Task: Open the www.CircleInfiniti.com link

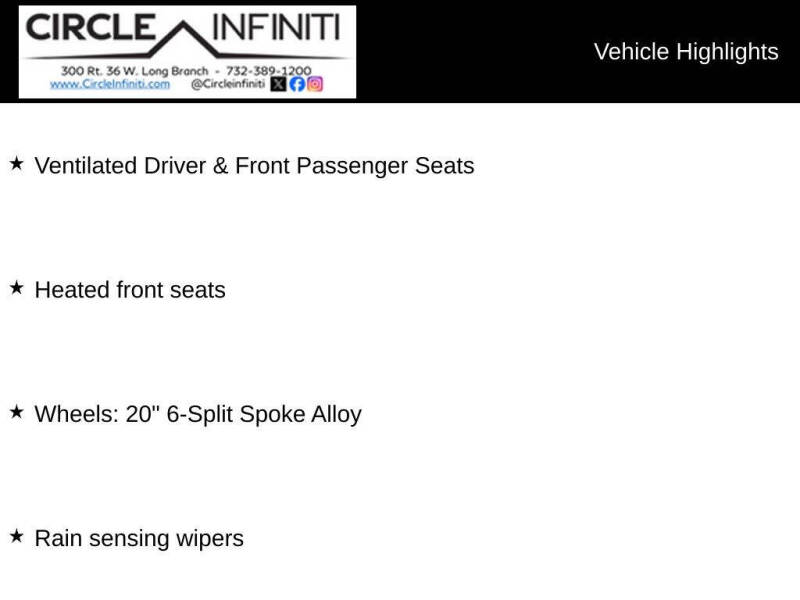Action: click(x=110, y=84)
